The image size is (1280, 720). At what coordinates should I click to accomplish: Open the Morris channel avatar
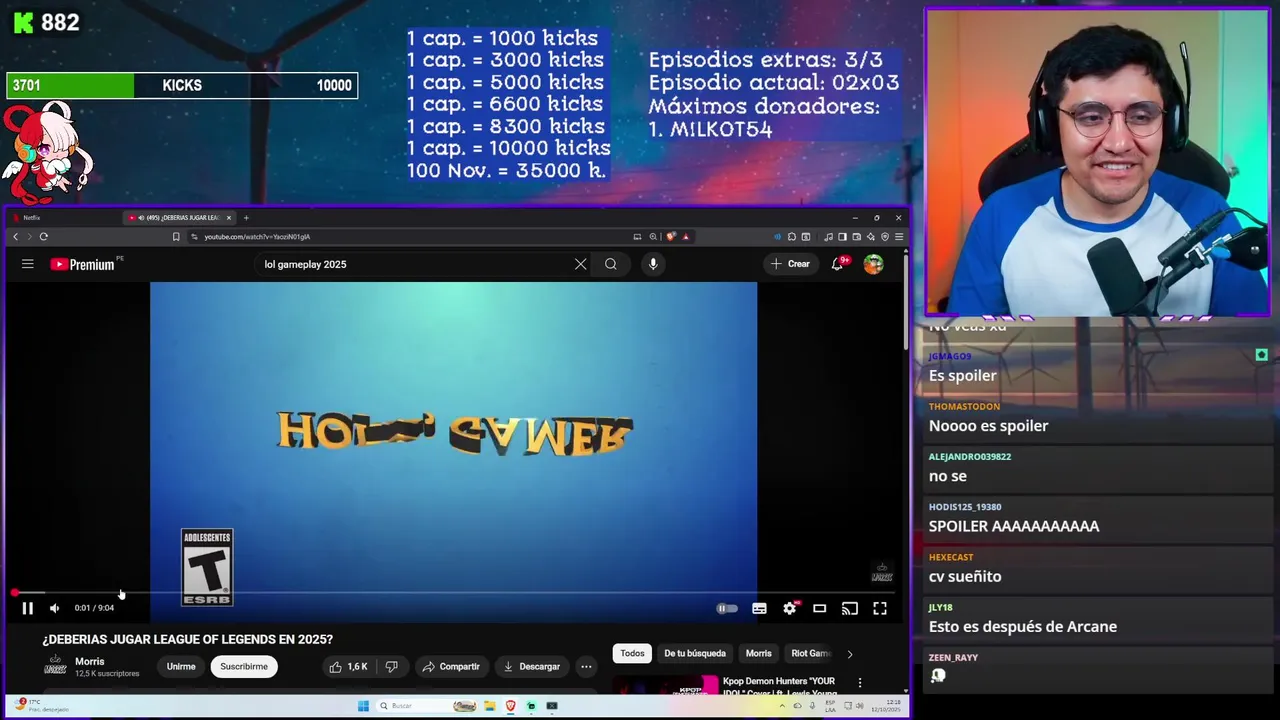[x=55, y=666]
